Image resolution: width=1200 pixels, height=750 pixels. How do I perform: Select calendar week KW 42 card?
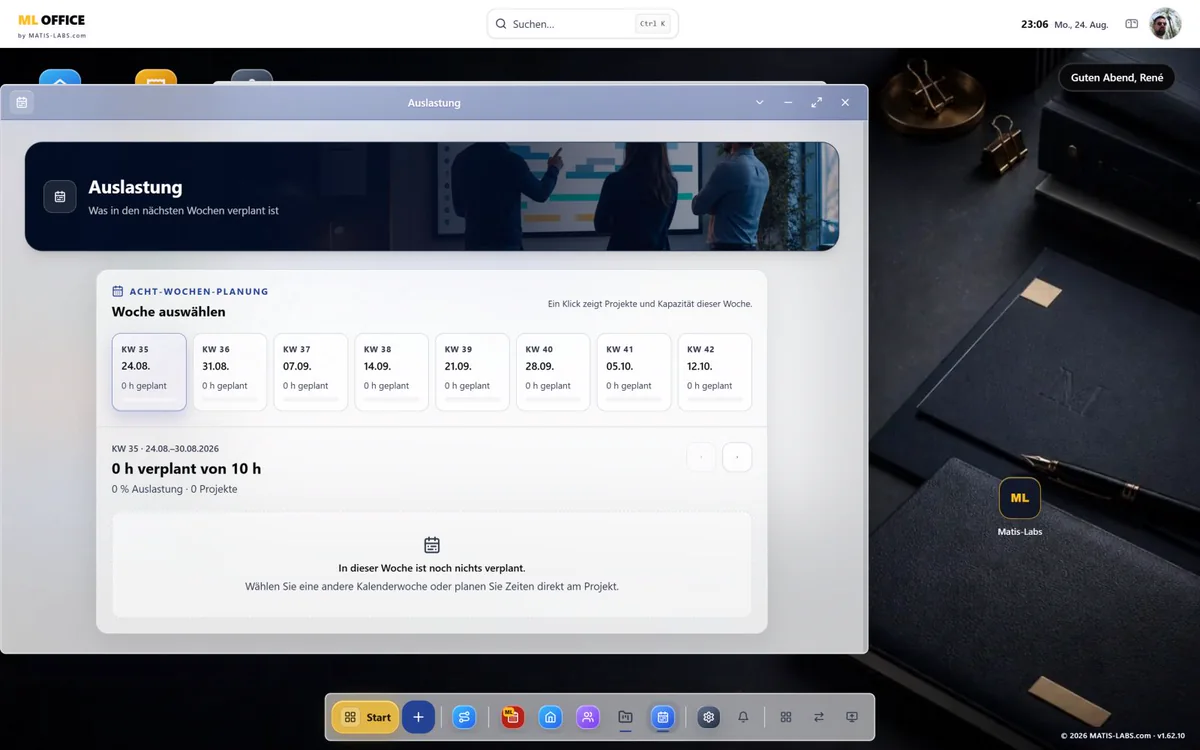click(715, 372)
